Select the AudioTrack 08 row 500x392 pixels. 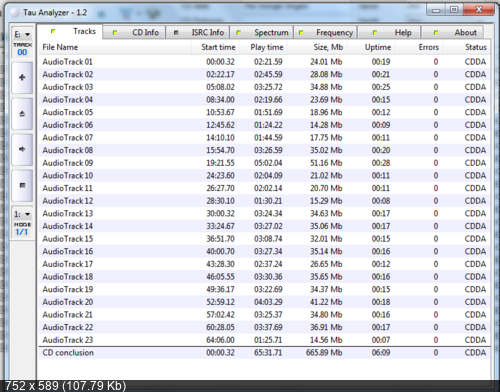coord(264,150)
